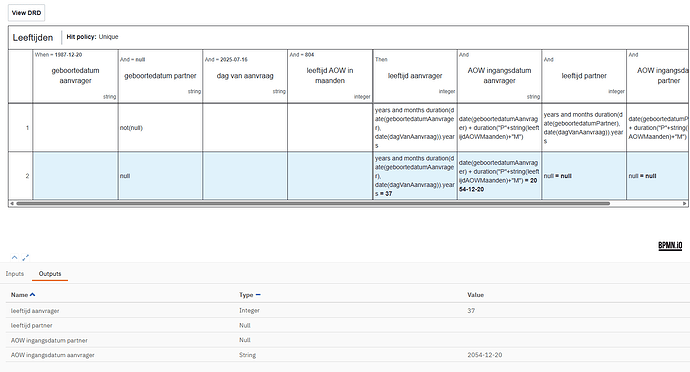Select the geboortedatum partner column header
Screen dimensions: 690x372
[x=160, y=76]
